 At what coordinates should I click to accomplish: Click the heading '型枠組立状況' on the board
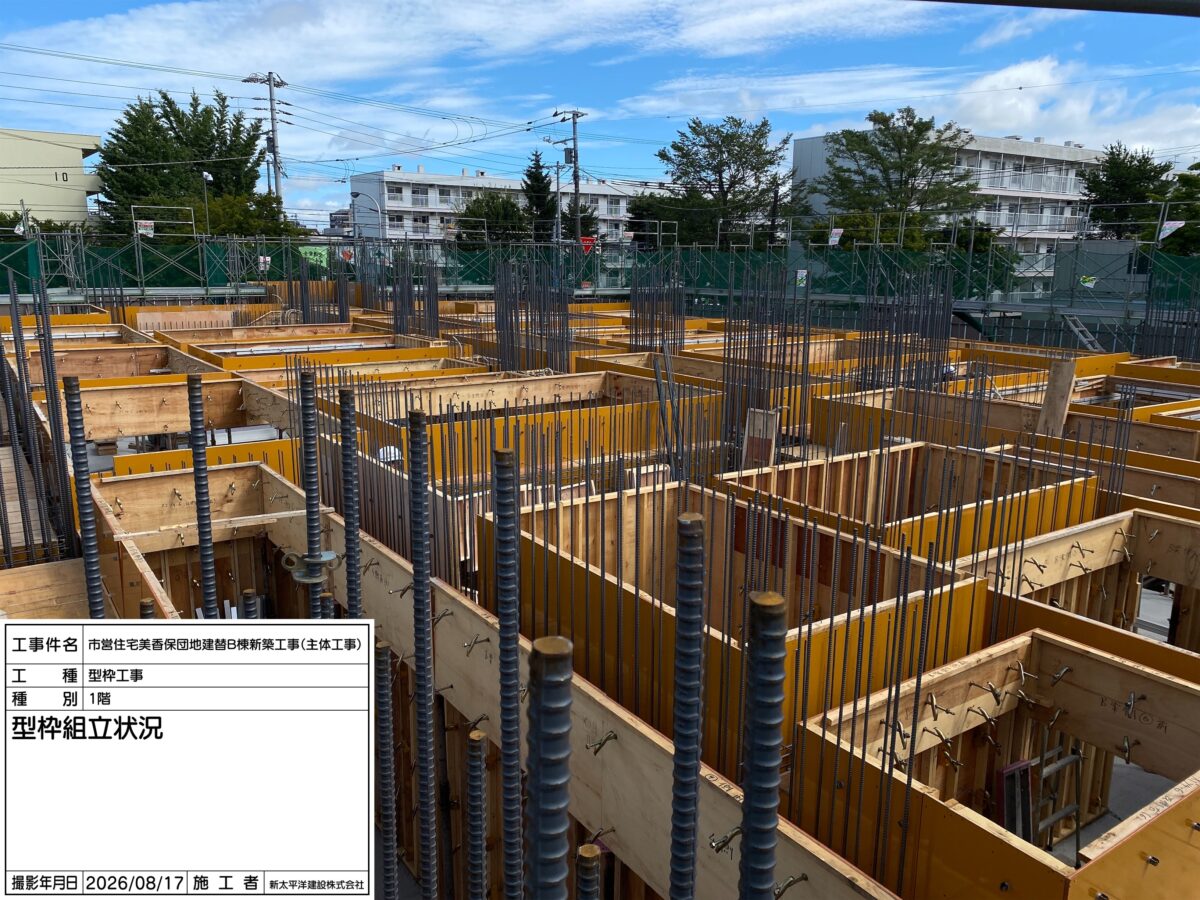(87, 728)
